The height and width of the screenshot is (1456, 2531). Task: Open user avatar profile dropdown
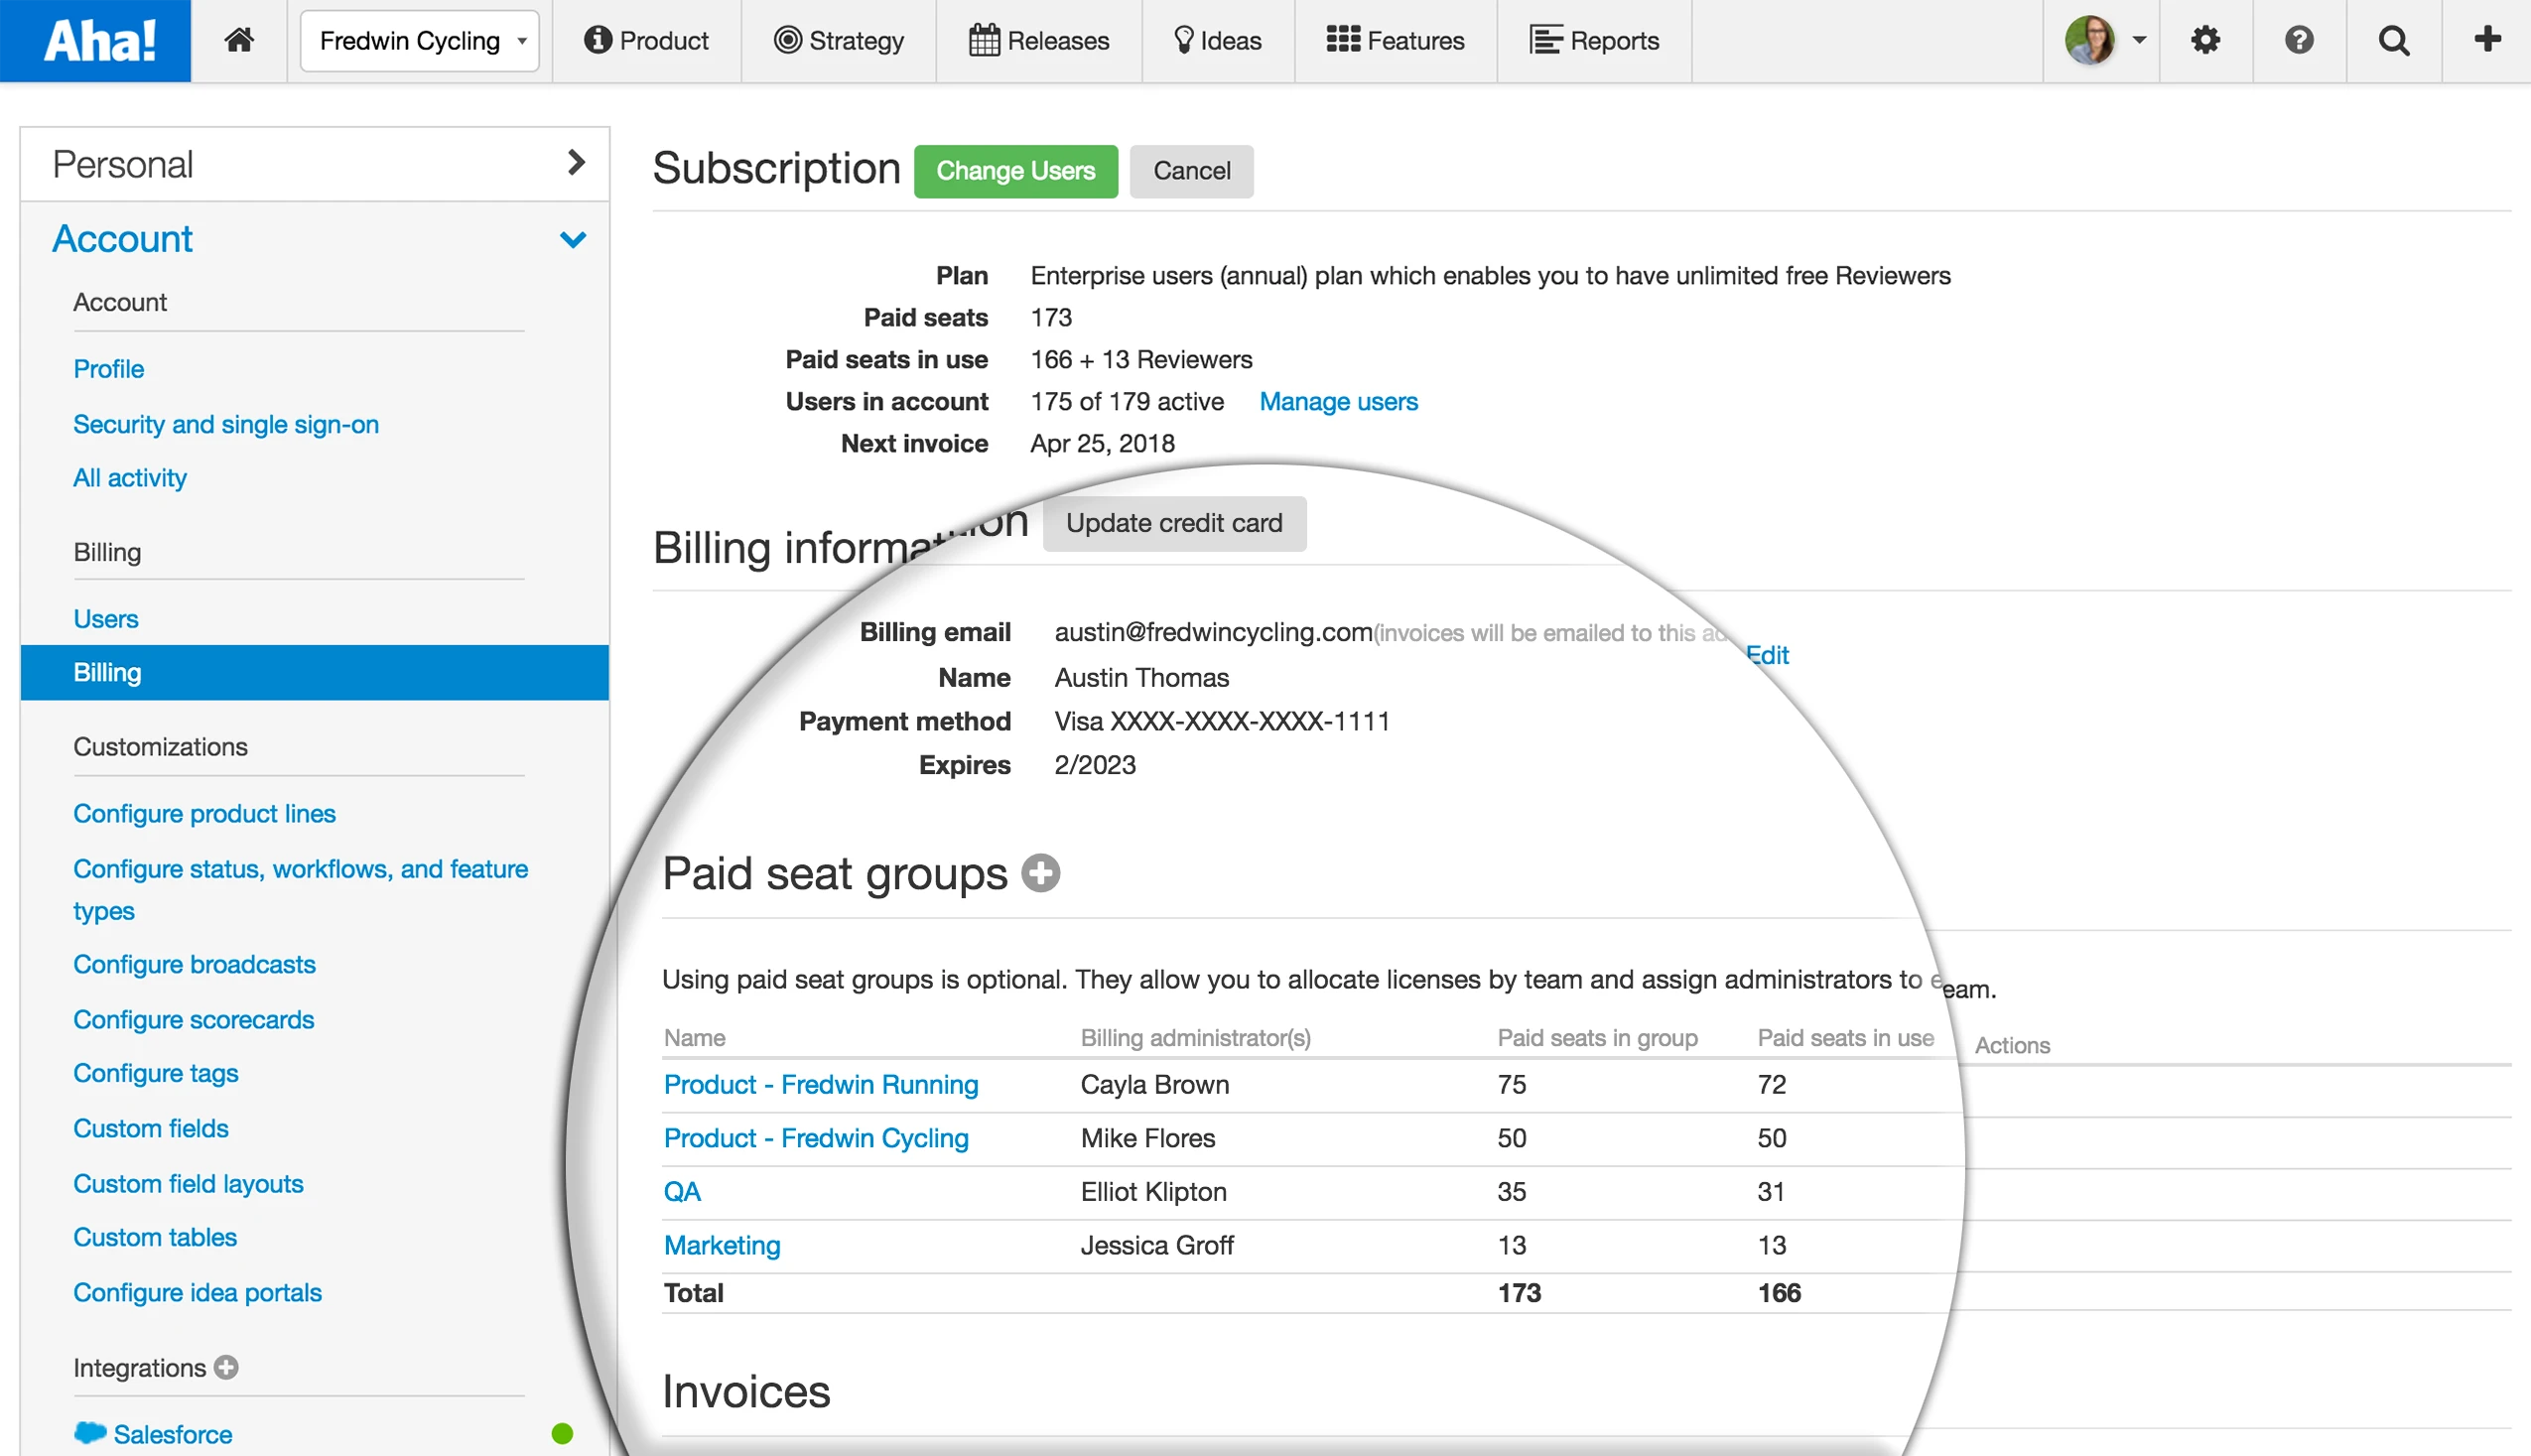click(x=2103, y=40)
